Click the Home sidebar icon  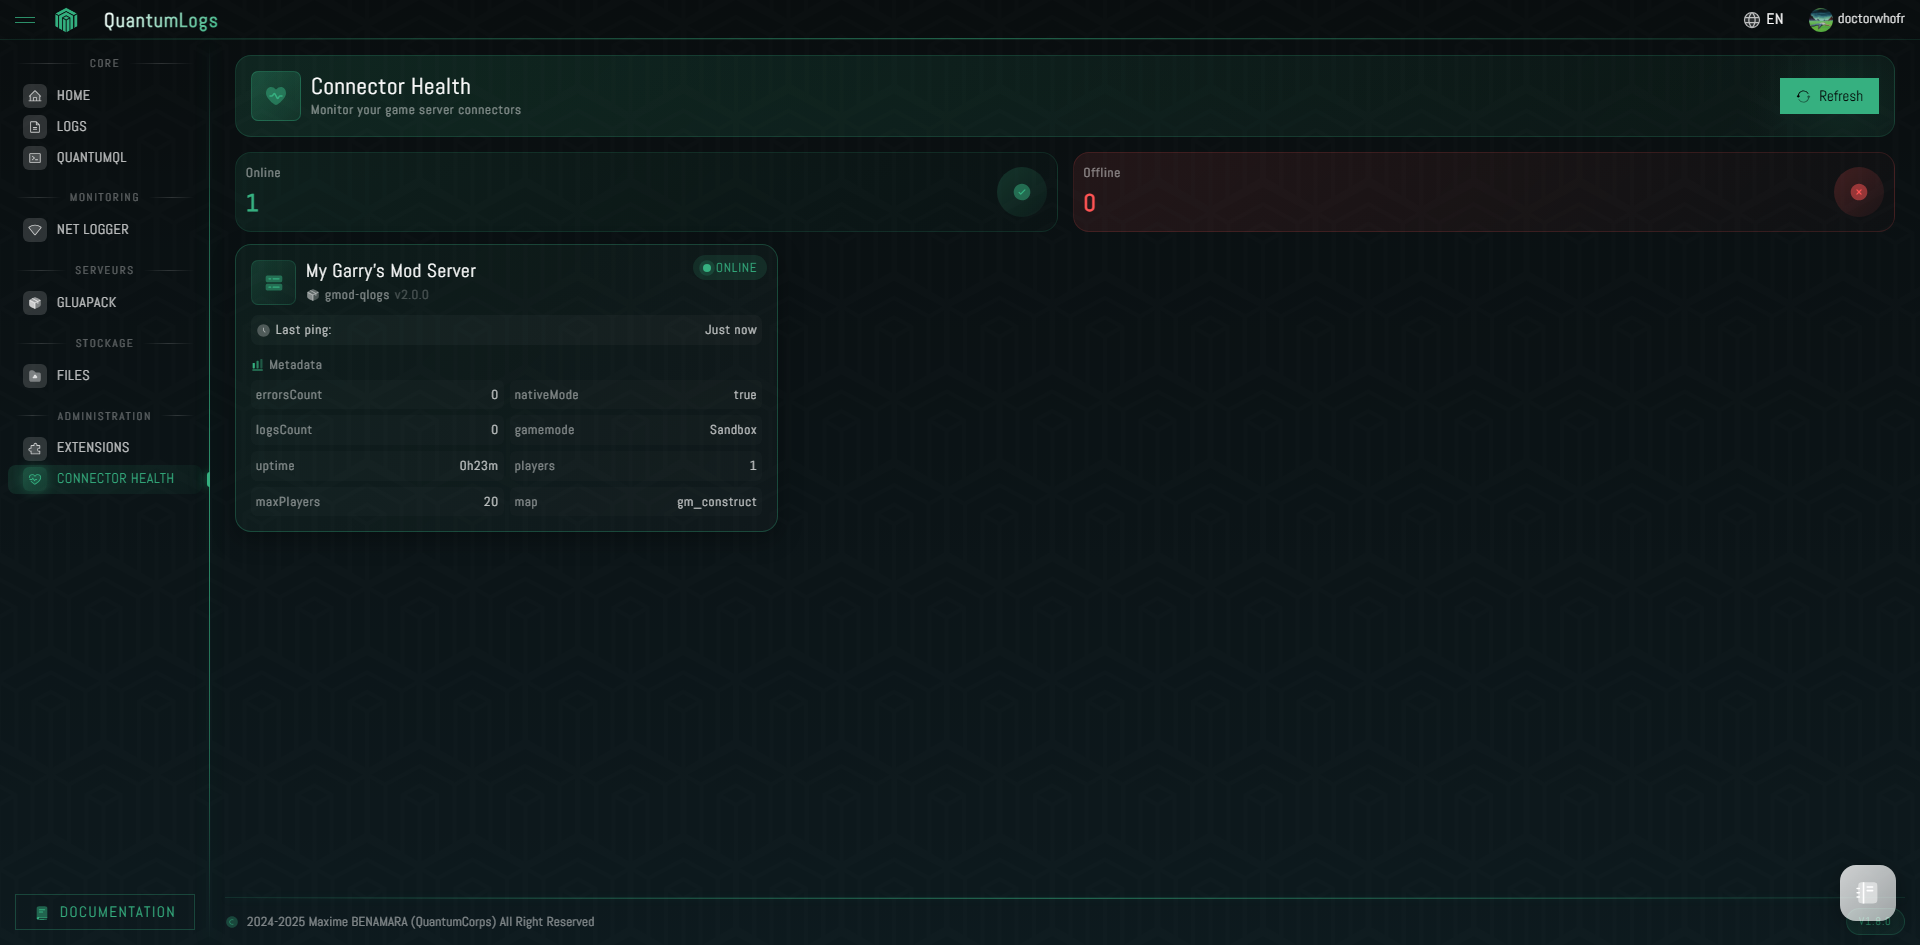(x=35, y=96)
